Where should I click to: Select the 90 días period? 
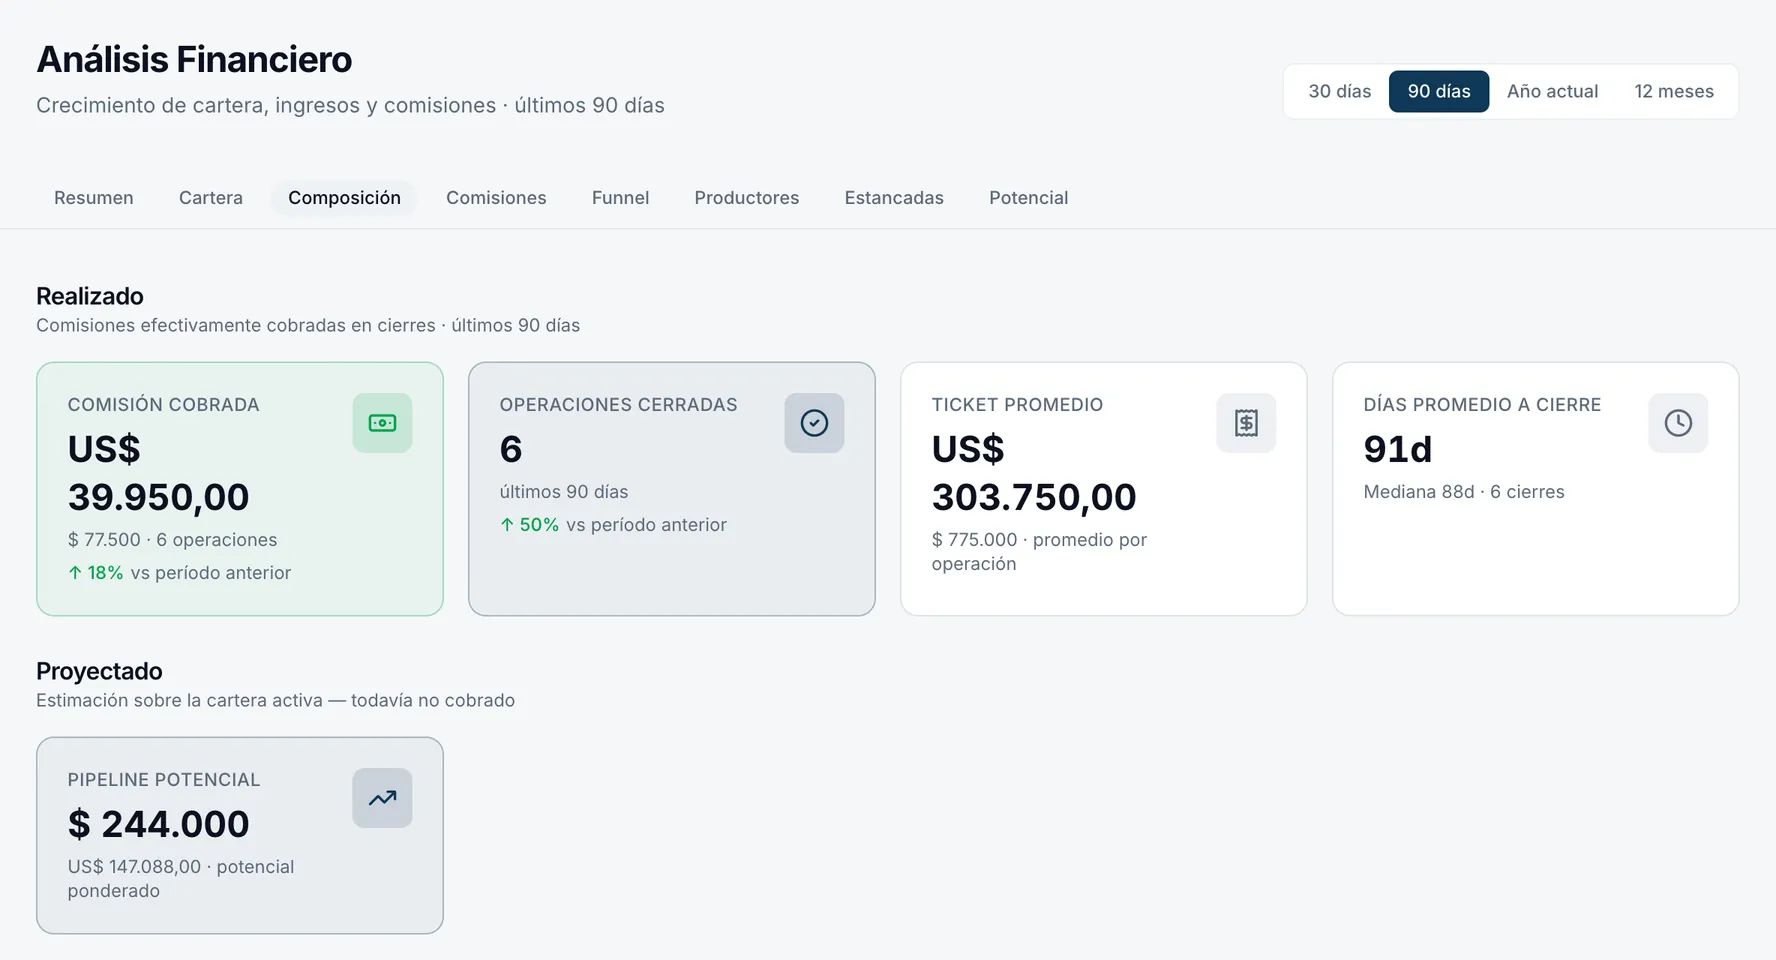pos(1439,91)
